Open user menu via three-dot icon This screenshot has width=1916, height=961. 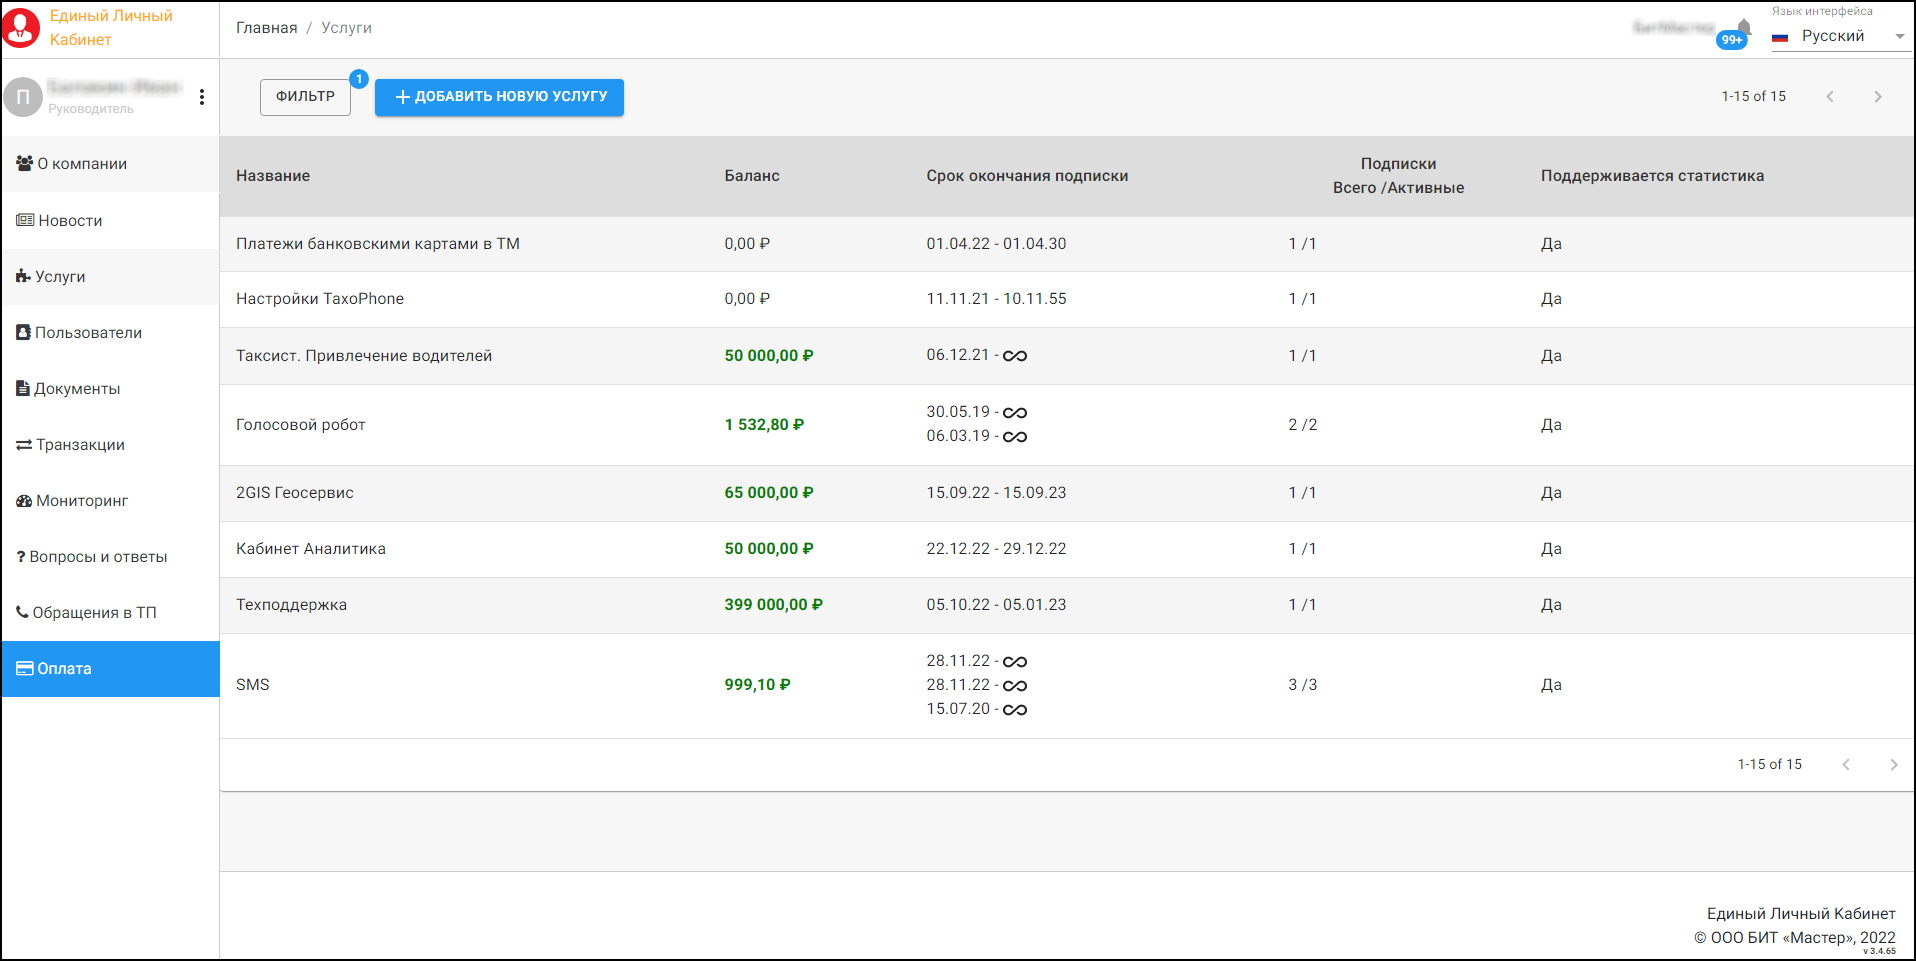(202, 97)
